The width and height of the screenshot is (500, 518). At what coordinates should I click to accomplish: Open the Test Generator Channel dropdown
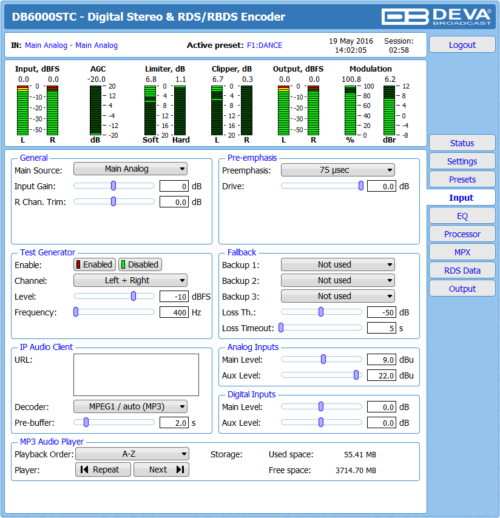(130, 280)
